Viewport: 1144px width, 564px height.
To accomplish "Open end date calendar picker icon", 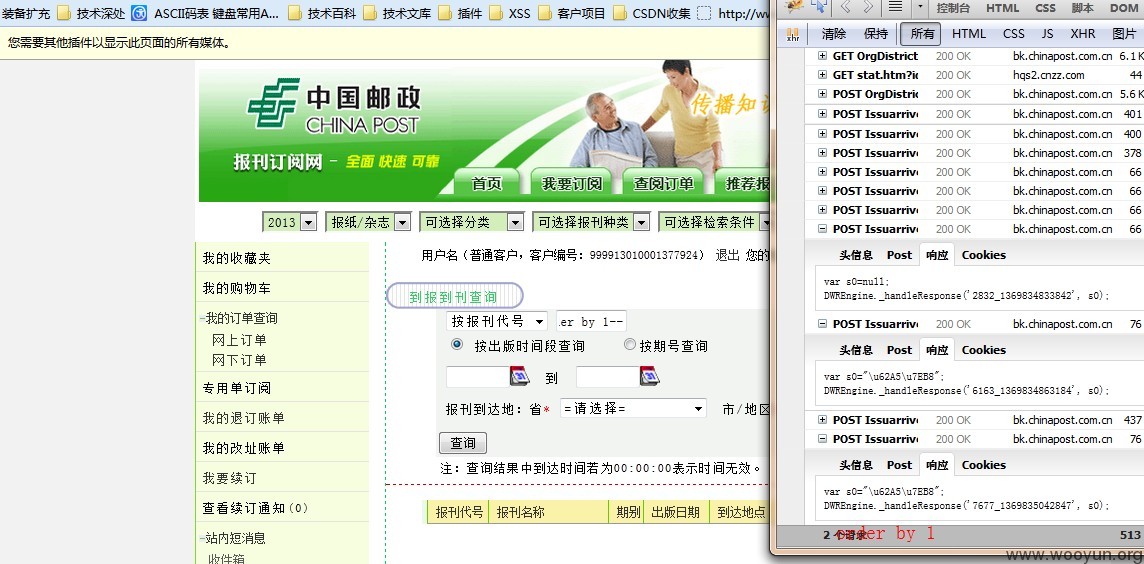I will click(650, 376).
